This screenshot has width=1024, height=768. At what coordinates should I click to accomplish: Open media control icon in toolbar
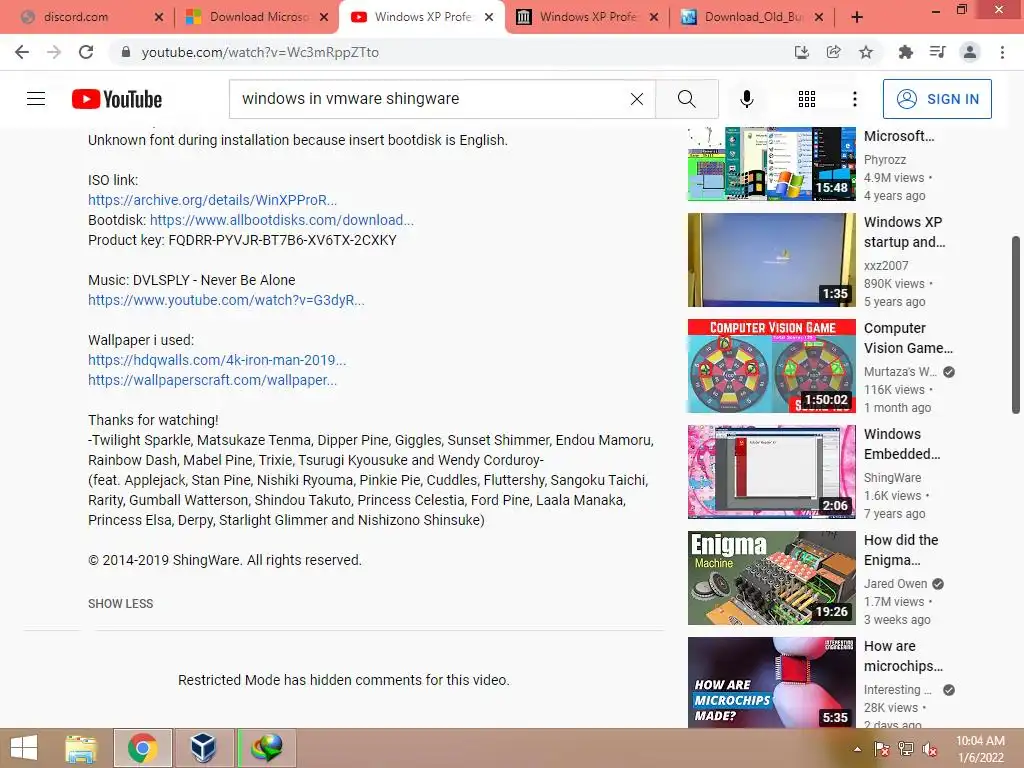click(x=937, y=52)
